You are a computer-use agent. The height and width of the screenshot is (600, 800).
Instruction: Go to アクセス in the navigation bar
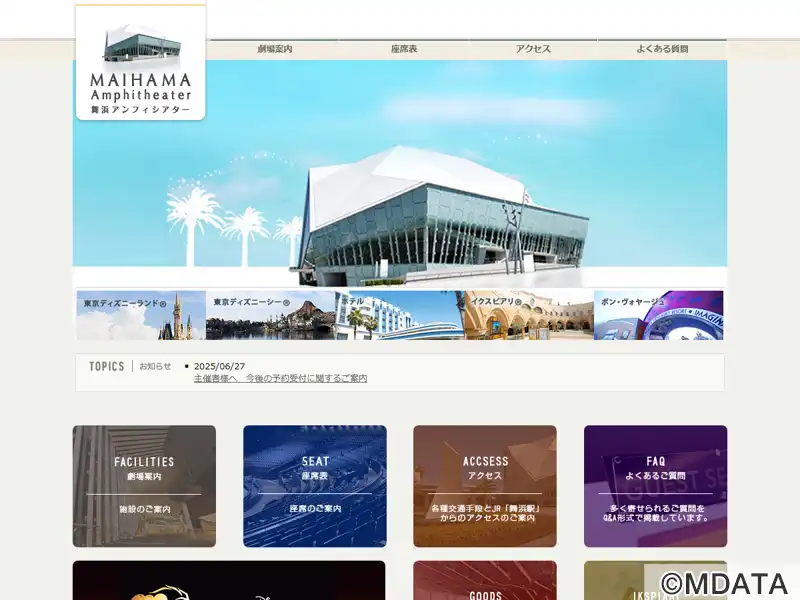pyautogui.click(x=533, y=49)
